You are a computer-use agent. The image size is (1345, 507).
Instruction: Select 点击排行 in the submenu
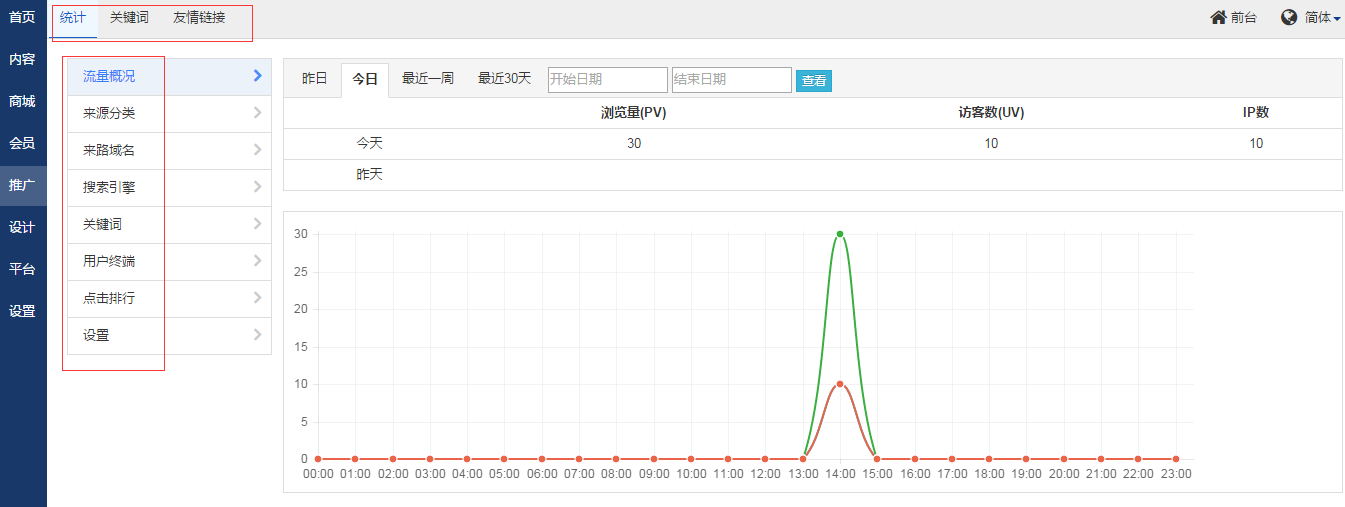(169, 298)
